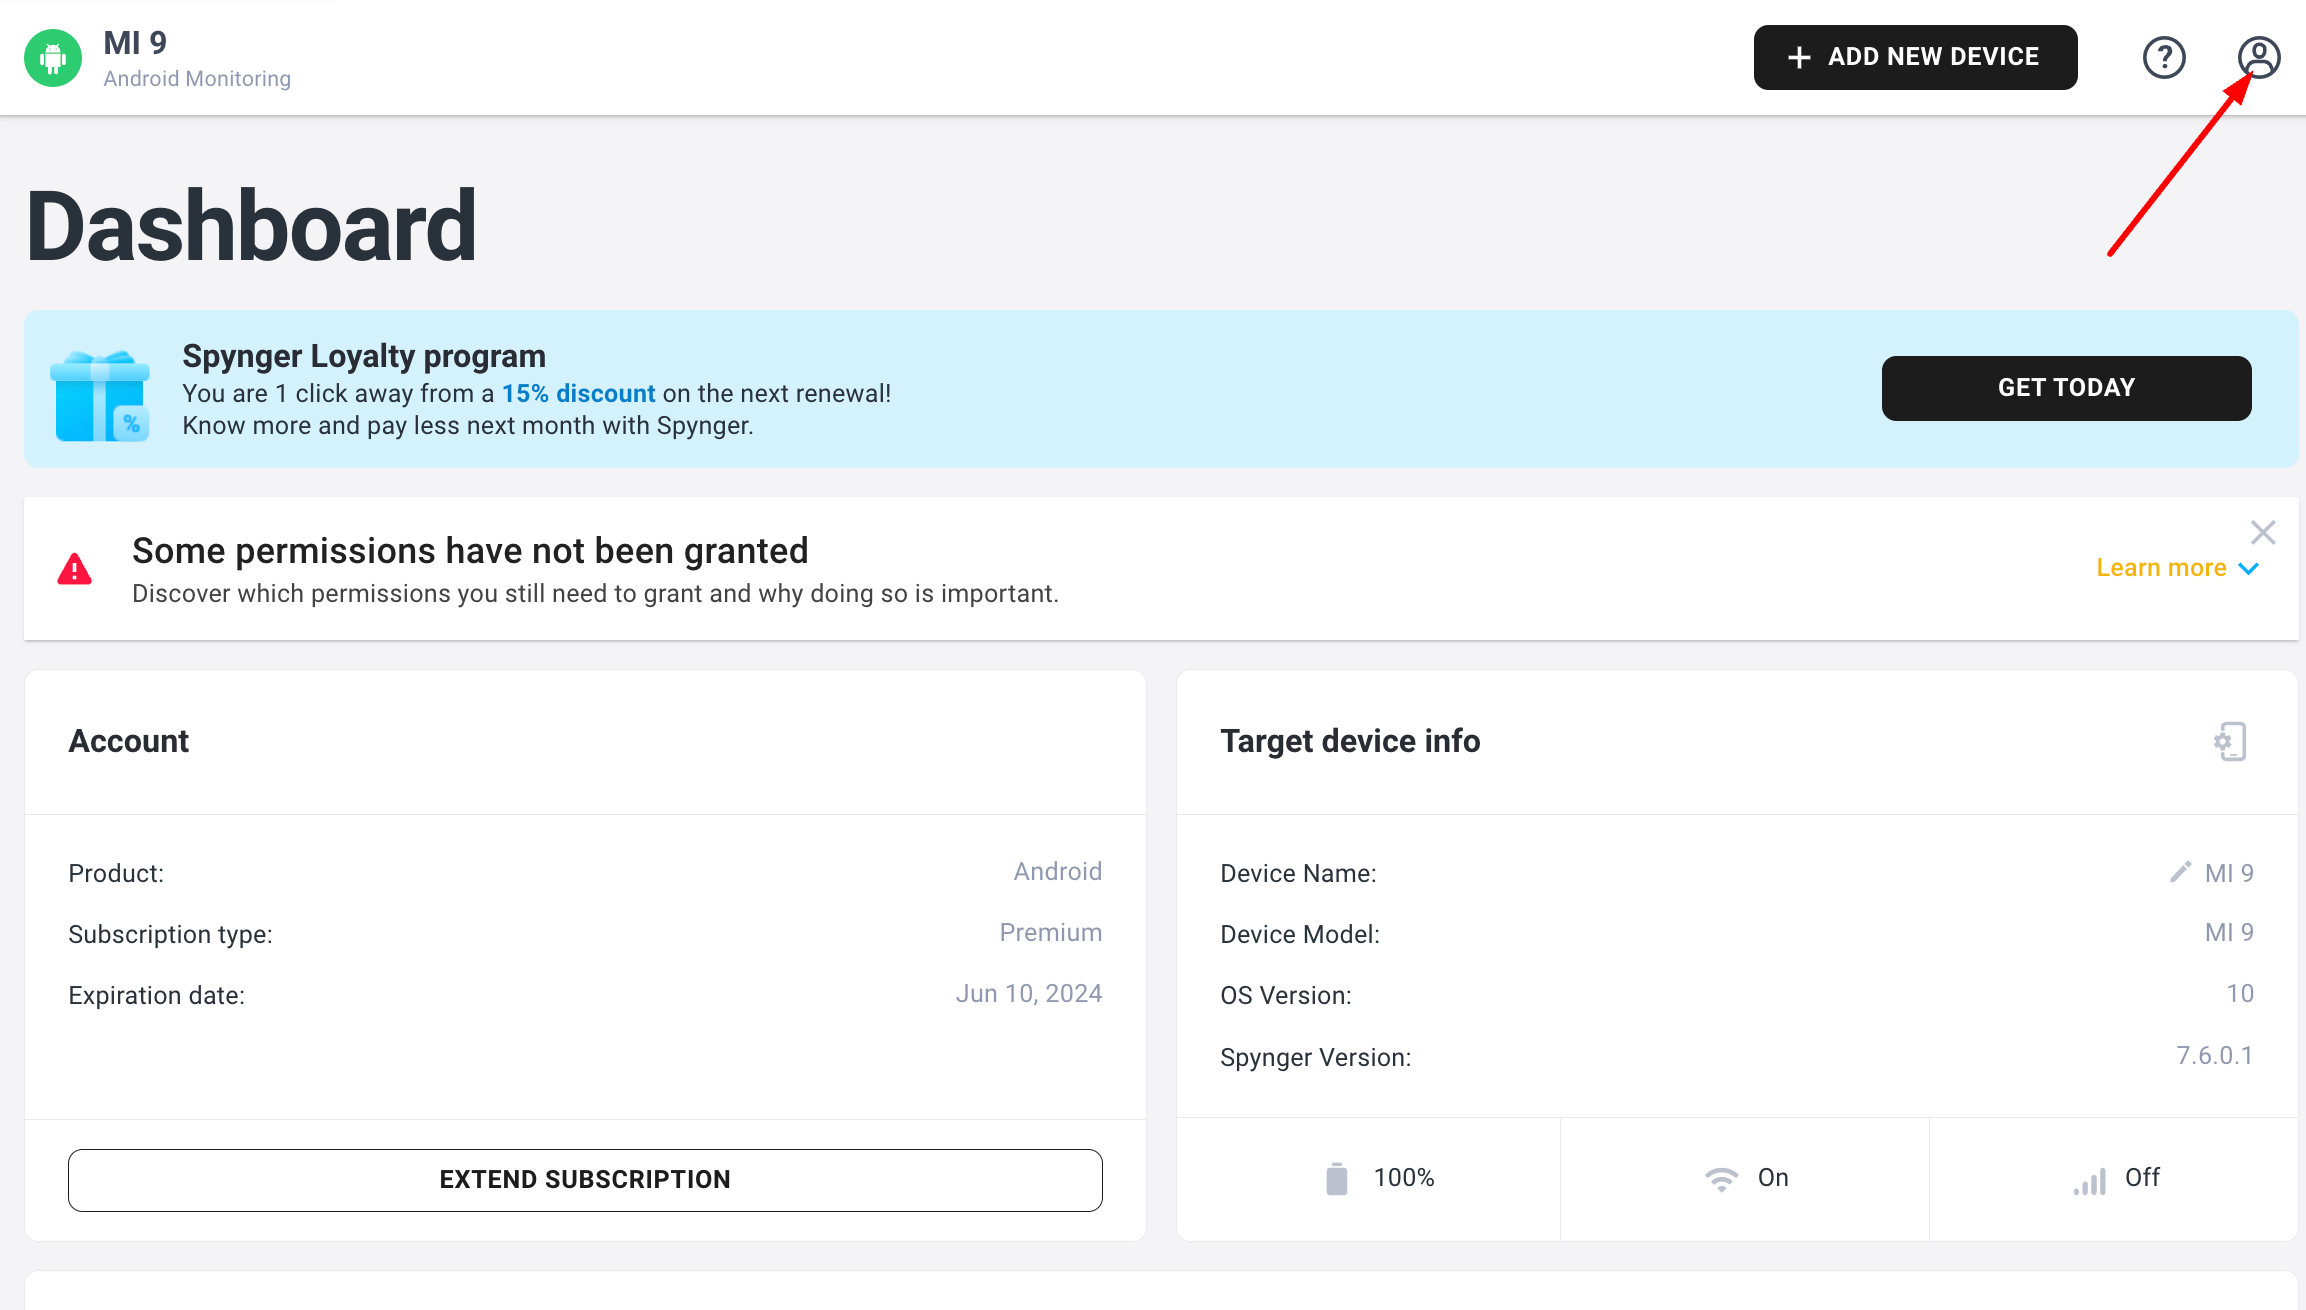This screenshot has height=1310, width=2306.
Task: Open target device settings icon
Action: point(2230,742)
